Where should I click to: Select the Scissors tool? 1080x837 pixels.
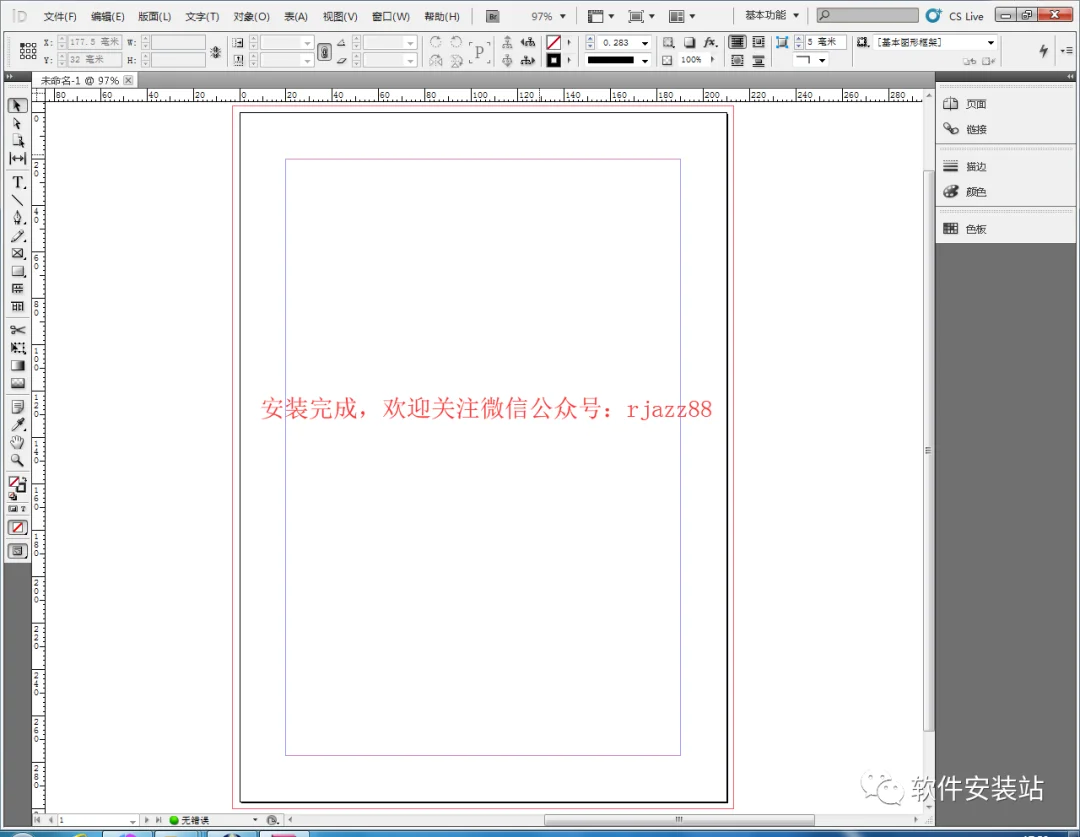pos(17,330)
